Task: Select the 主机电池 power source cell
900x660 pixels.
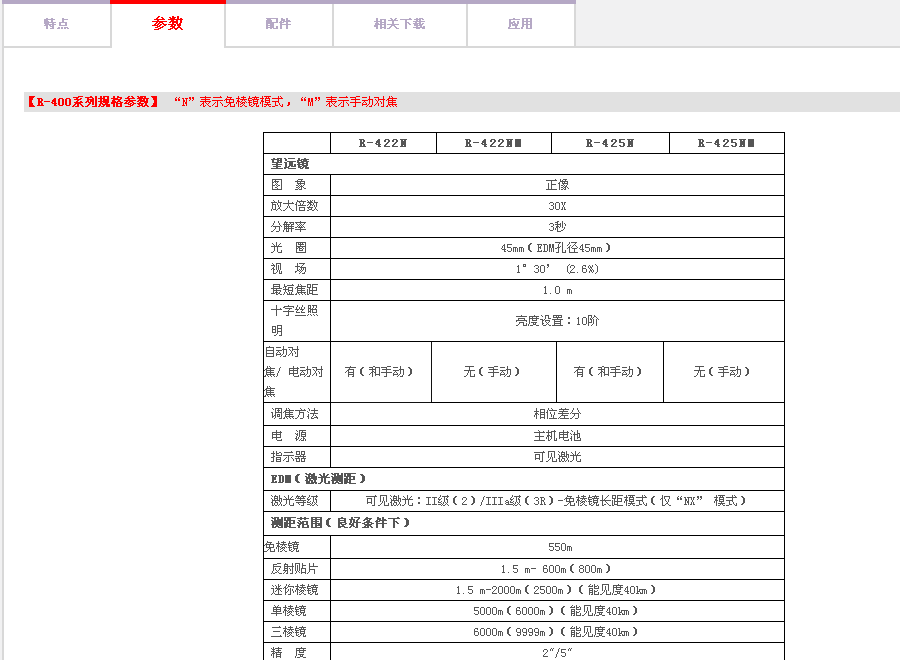Action: coord(557,436)
